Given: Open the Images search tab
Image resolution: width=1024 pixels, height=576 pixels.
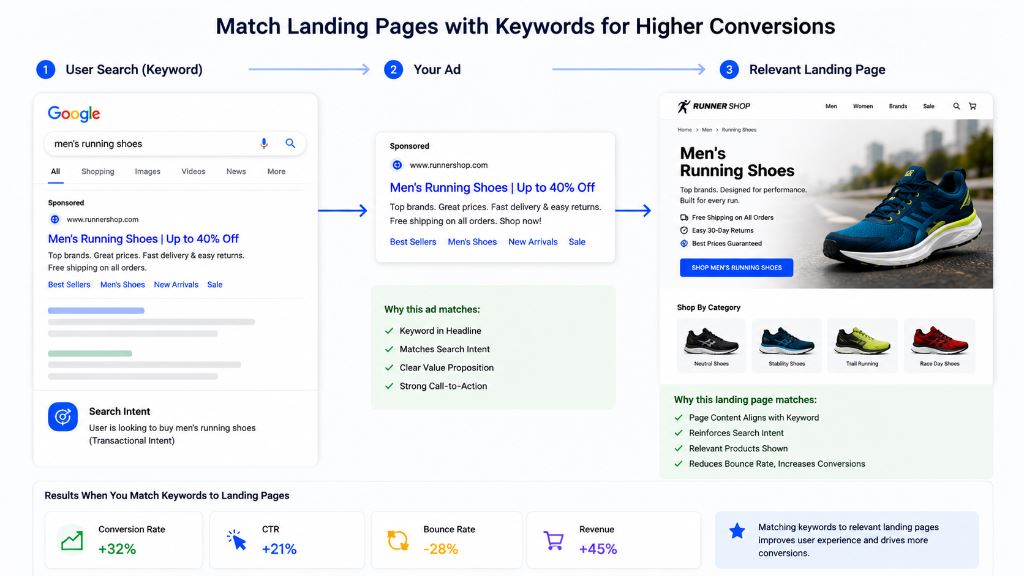Looking at the screenshot, I should click(x=148, y=171).
